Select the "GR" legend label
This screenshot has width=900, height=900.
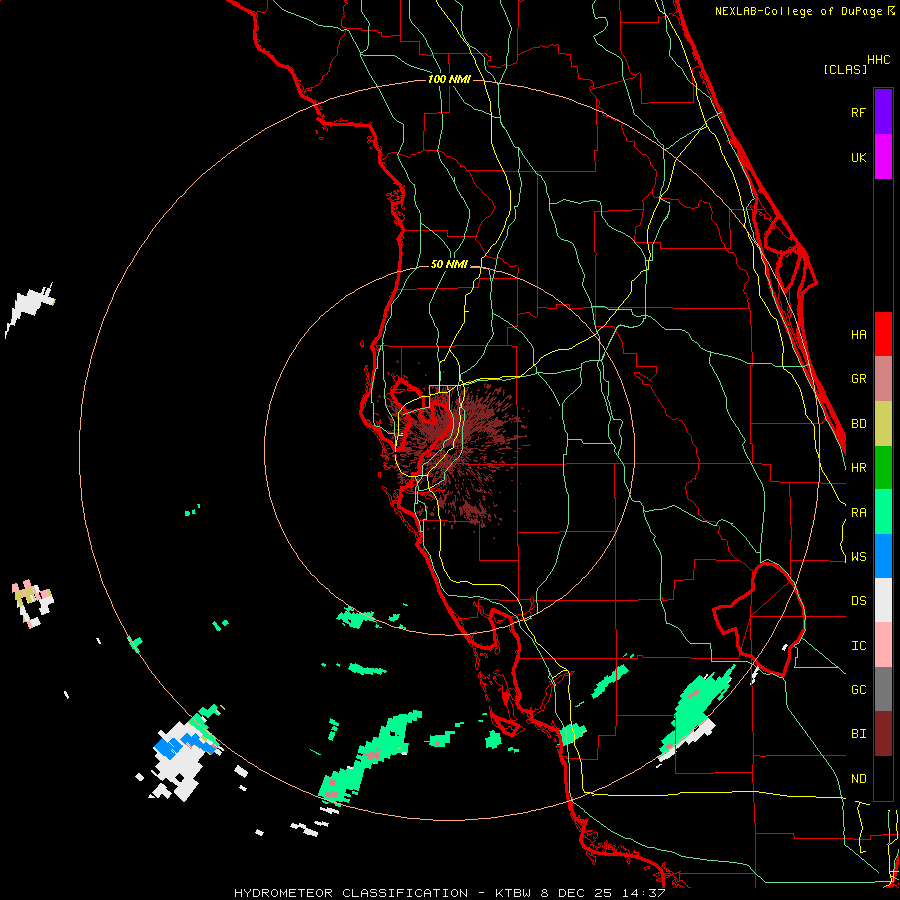[858, 379]
